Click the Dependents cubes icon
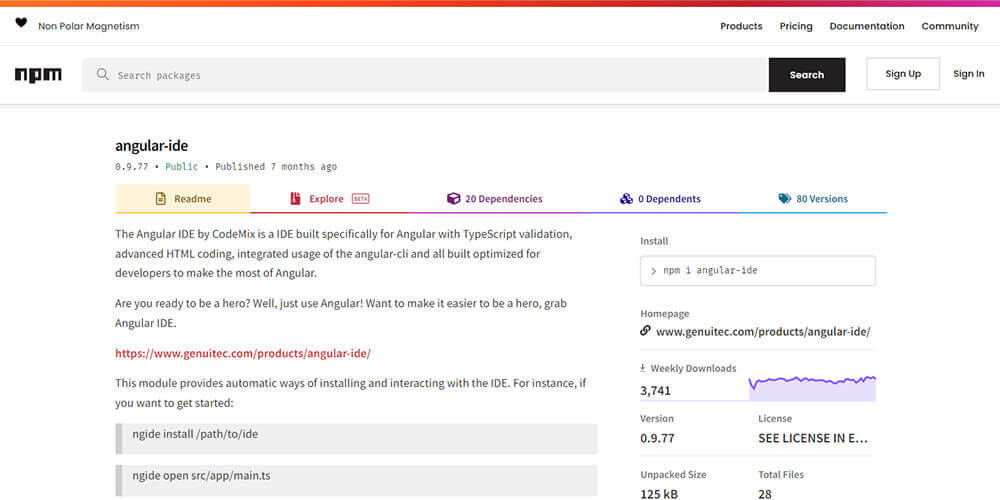 [x=626, y=199]
